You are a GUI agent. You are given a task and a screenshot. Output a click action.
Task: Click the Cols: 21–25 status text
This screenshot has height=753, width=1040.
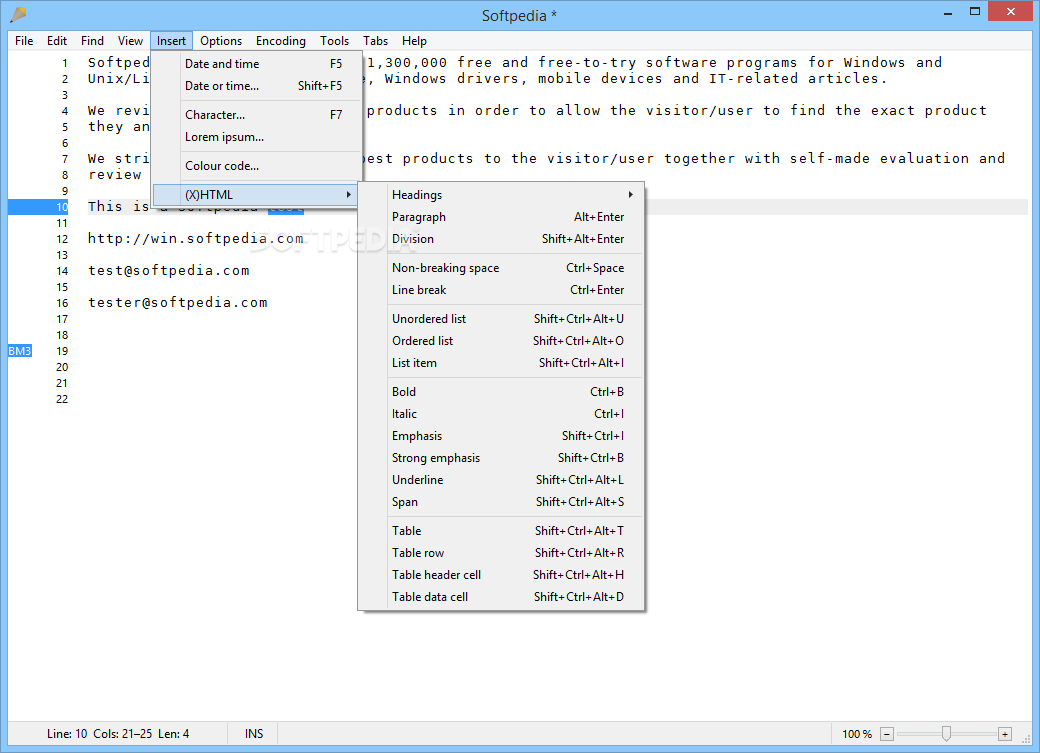(123, 734)
